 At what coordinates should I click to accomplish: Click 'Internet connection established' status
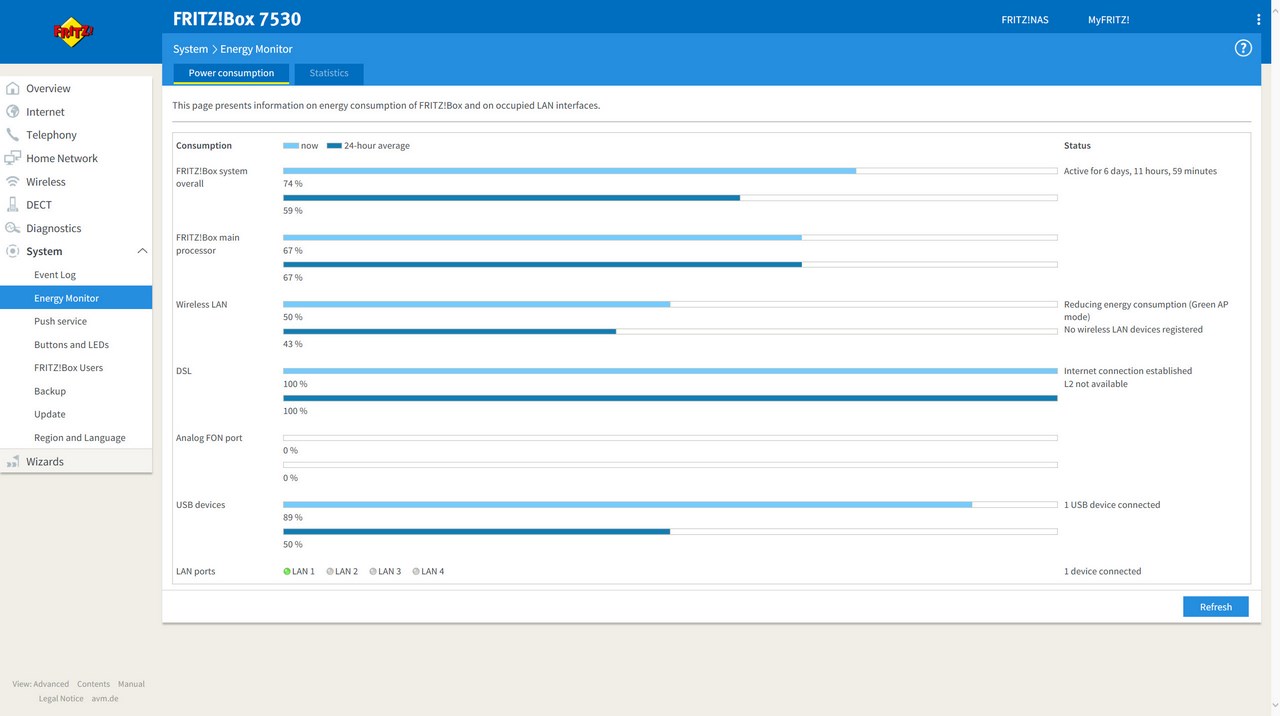tap(1128, 371)
